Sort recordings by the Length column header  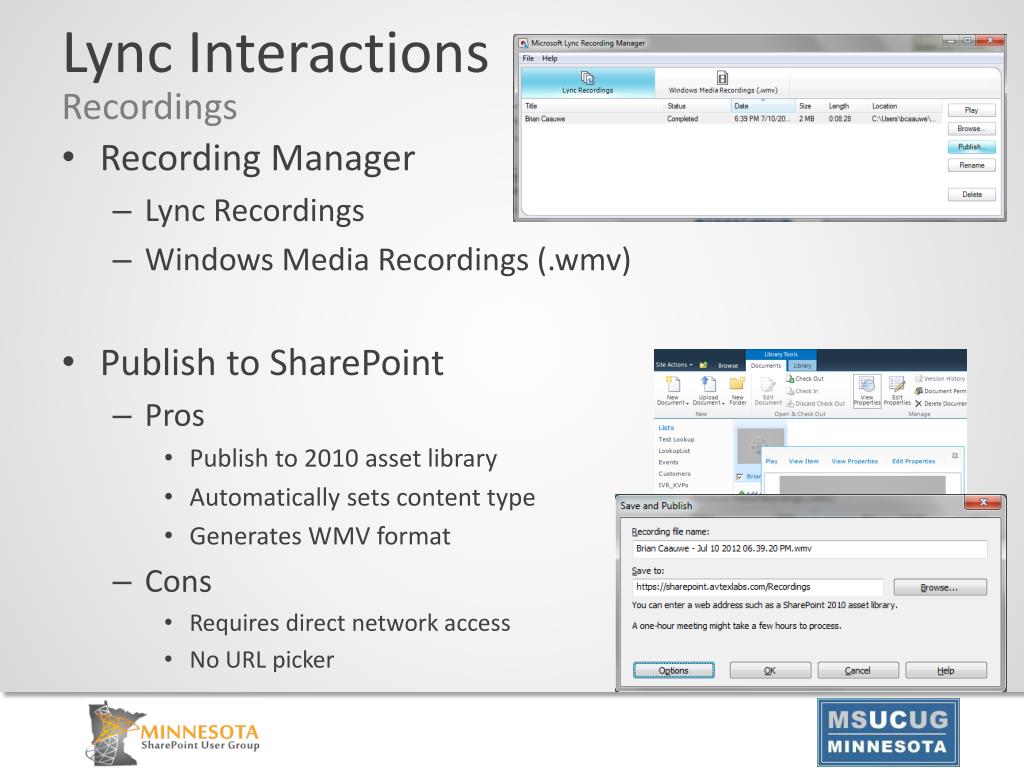839,106
